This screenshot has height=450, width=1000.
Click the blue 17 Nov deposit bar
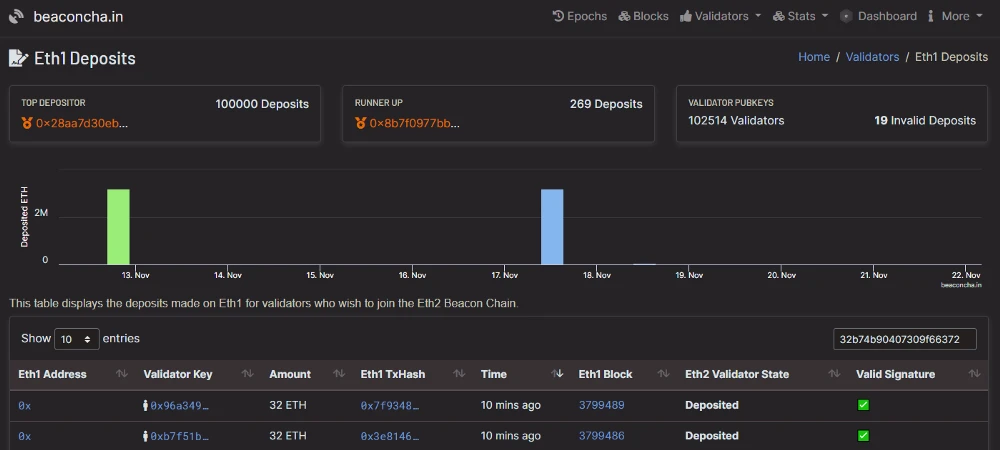point(552,227)
